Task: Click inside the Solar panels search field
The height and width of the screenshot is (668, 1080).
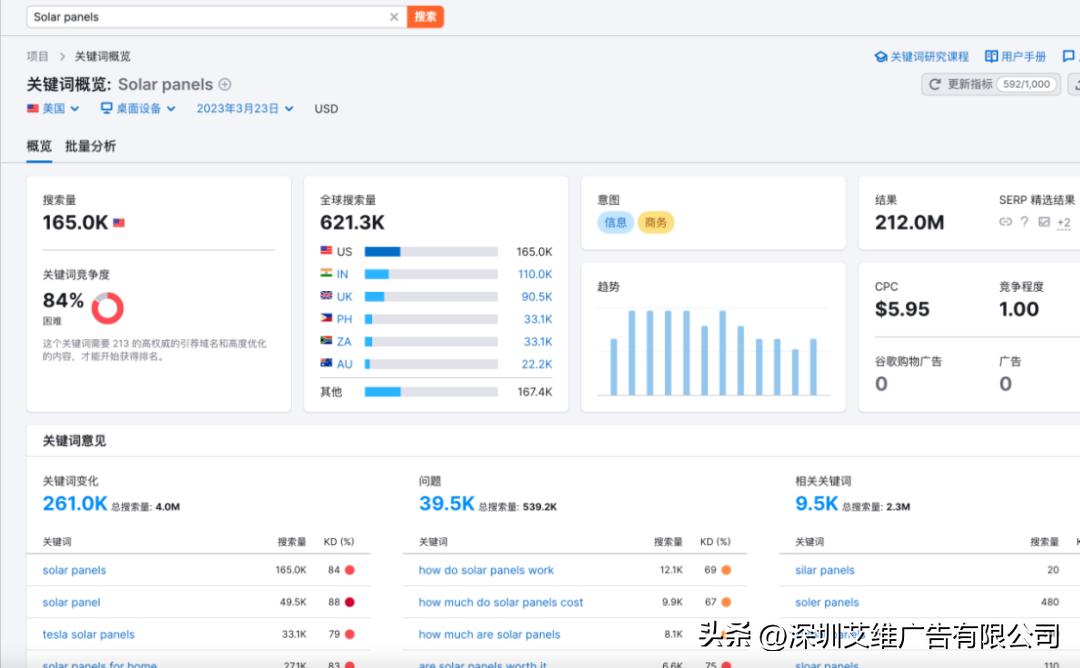Action: (x=200, y=16)
